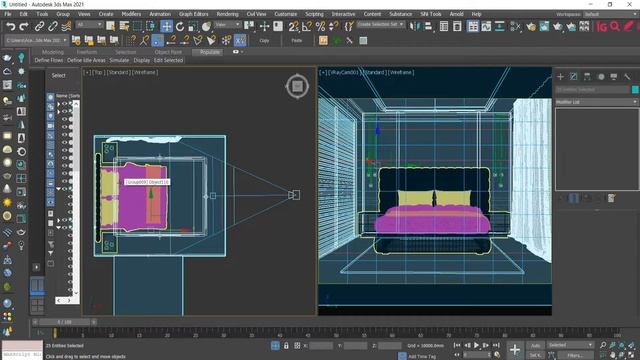This screenshot has width=640, height=360.
Task: Activate the Select and Move tool
Action: (x=166, y=27)
